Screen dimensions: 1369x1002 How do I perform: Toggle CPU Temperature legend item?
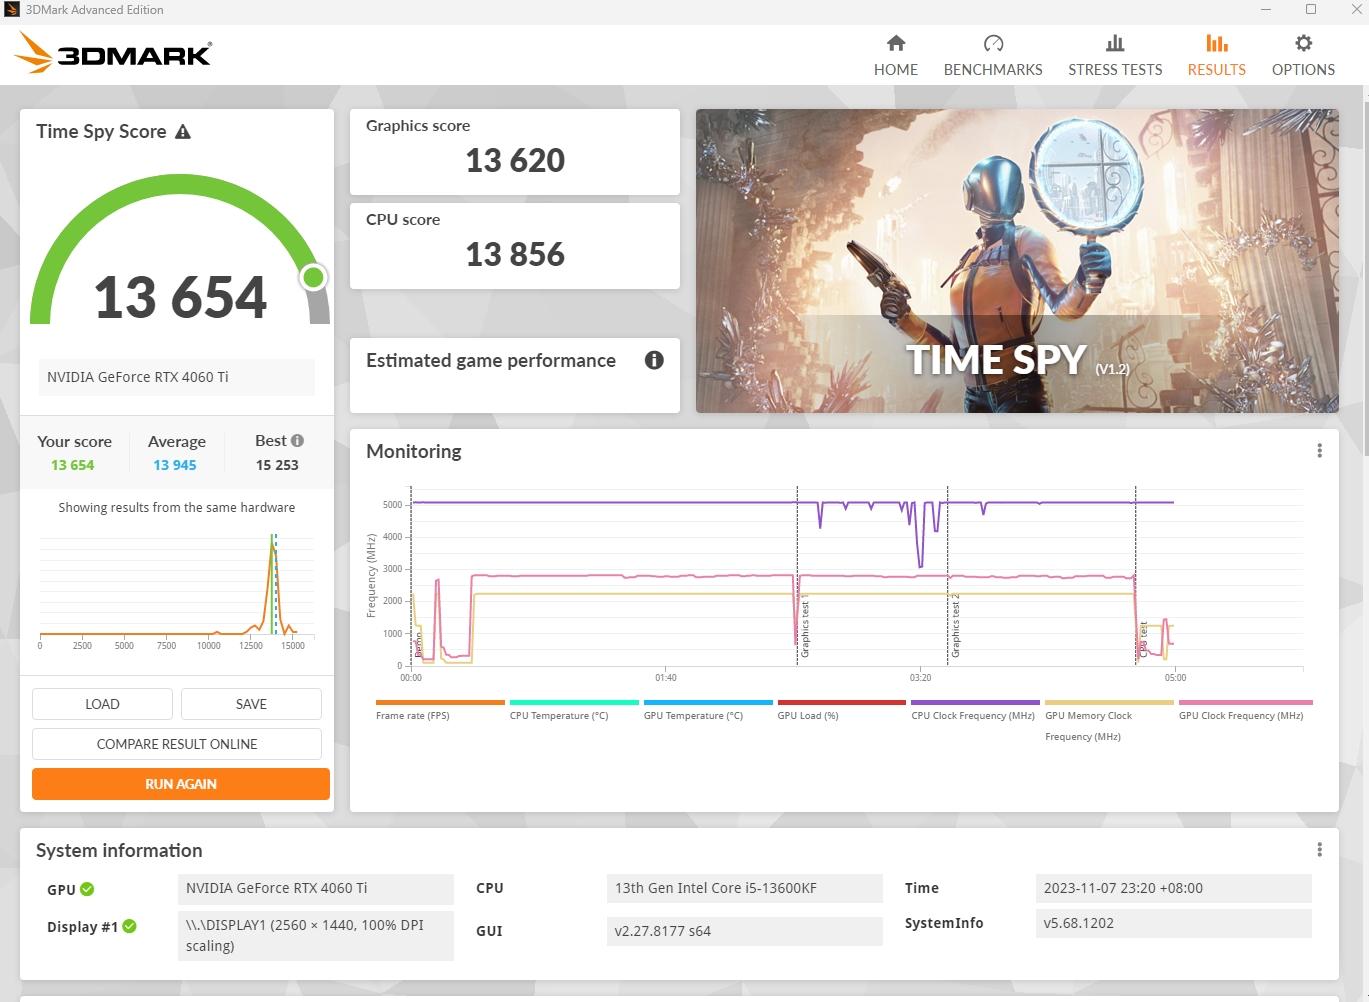point(574,710)
